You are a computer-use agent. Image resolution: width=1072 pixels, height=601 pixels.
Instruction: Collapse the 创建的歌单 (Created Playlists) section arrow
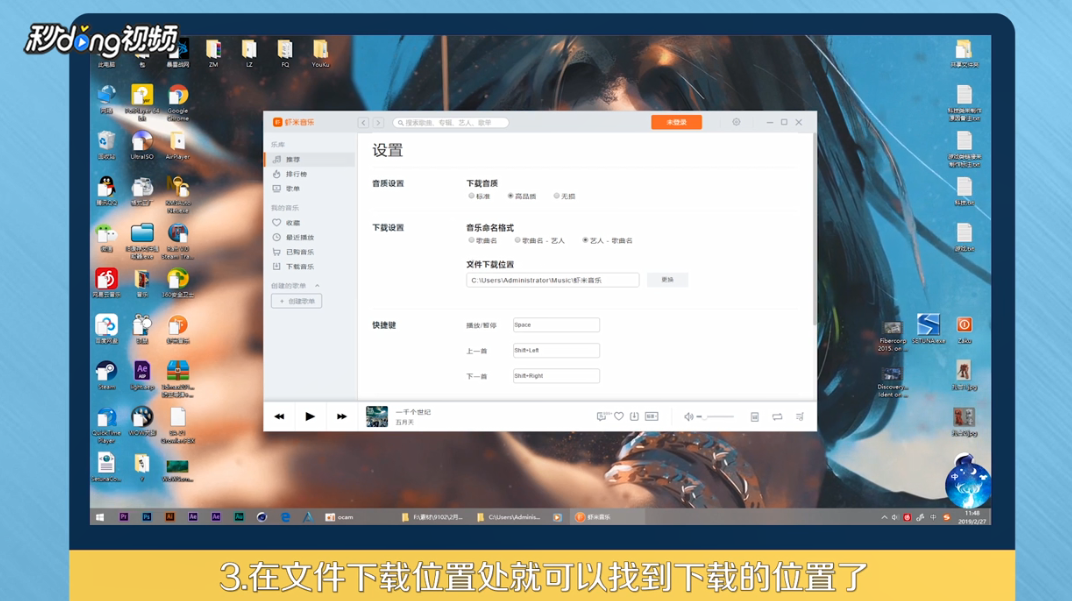(317, 286)
